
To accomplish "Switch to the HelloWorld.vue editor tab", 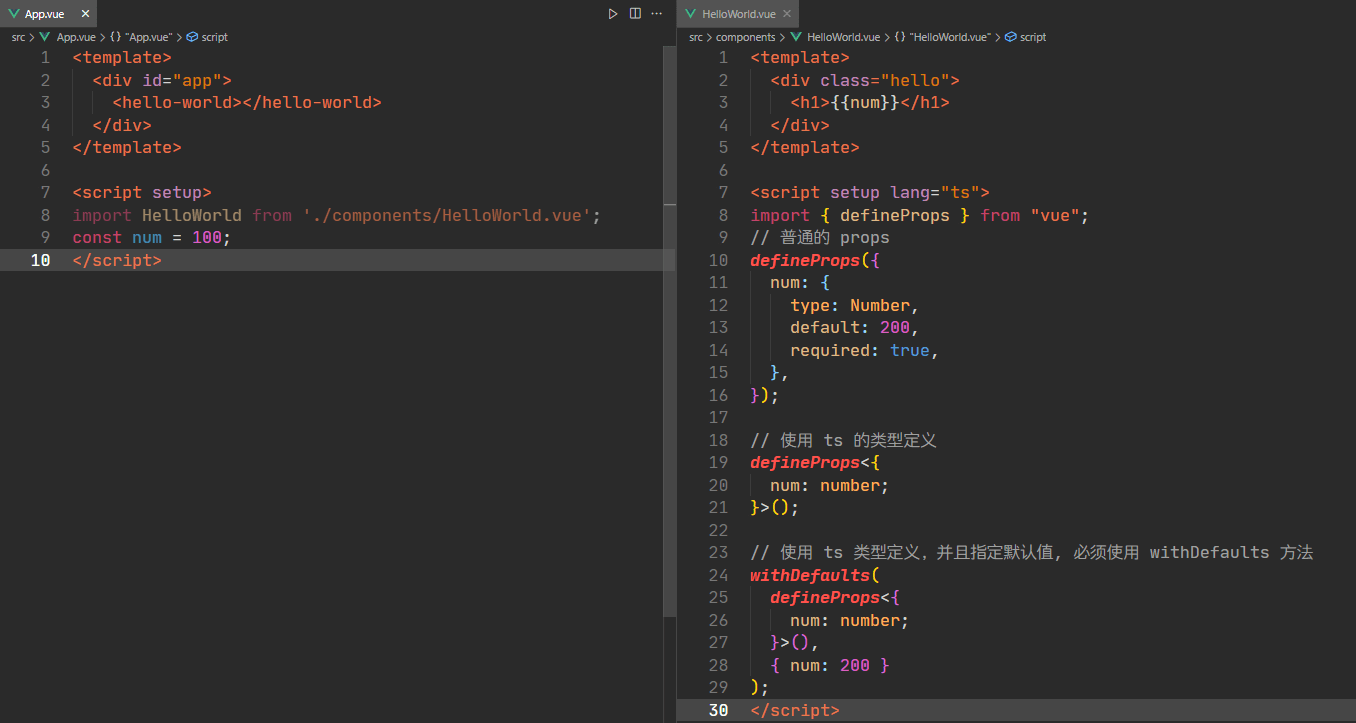I will pyautogui.click(x=738, y=14).
